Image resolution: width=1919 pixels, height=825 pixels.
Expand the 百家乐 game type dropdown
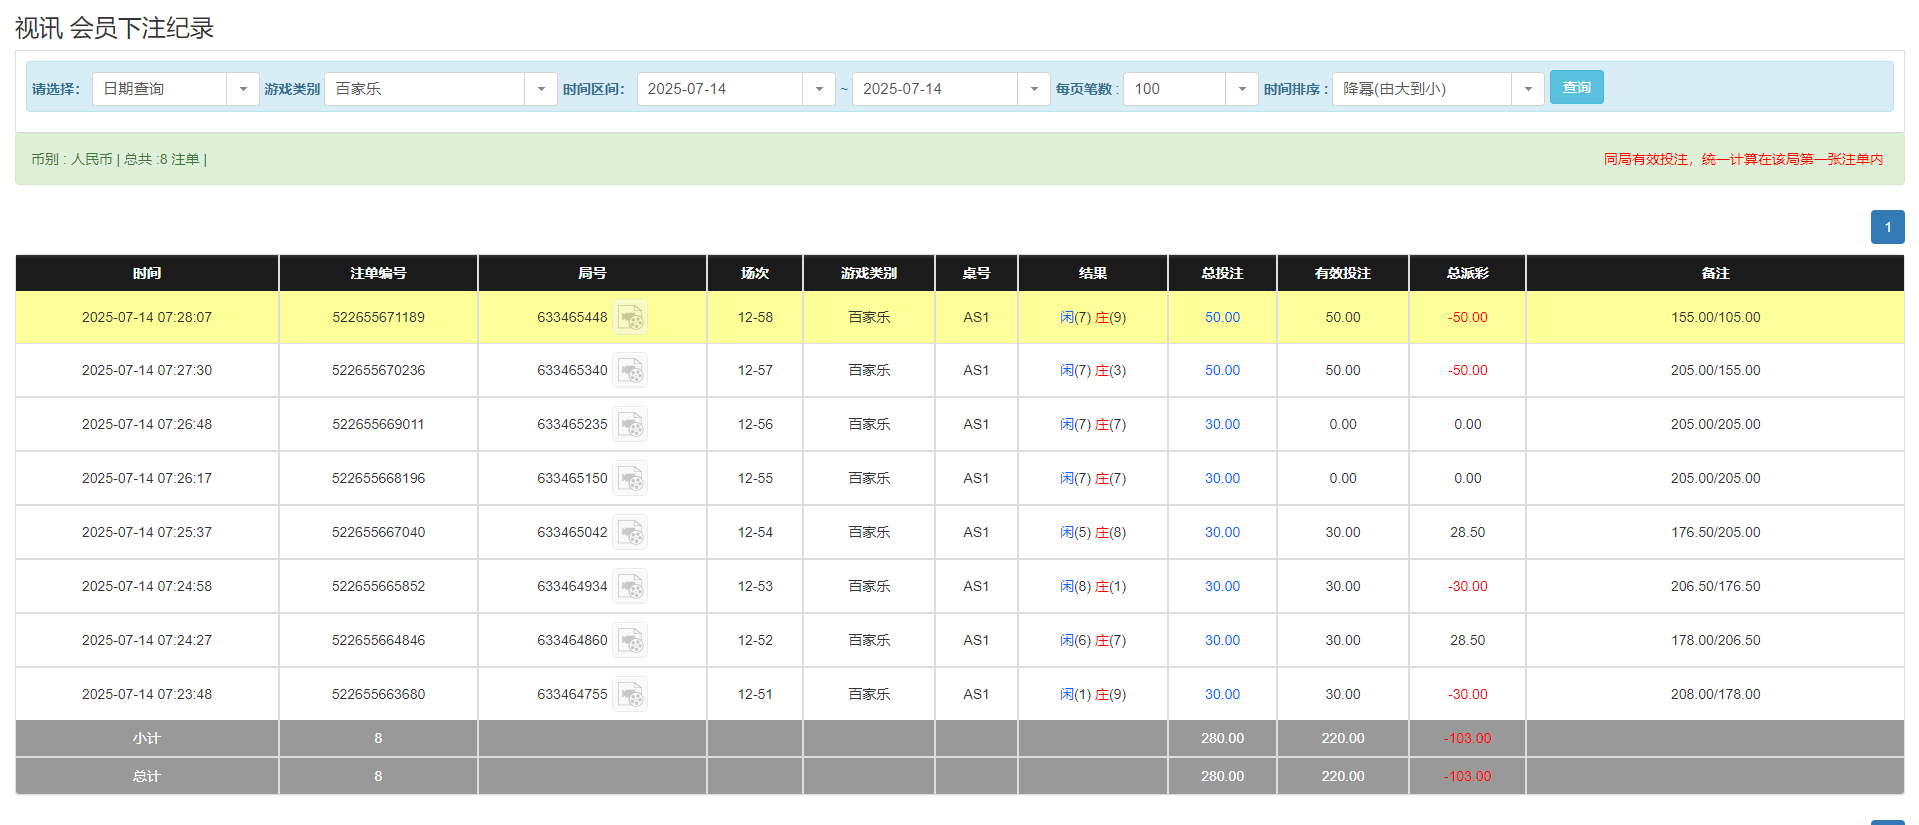(540, 89)
